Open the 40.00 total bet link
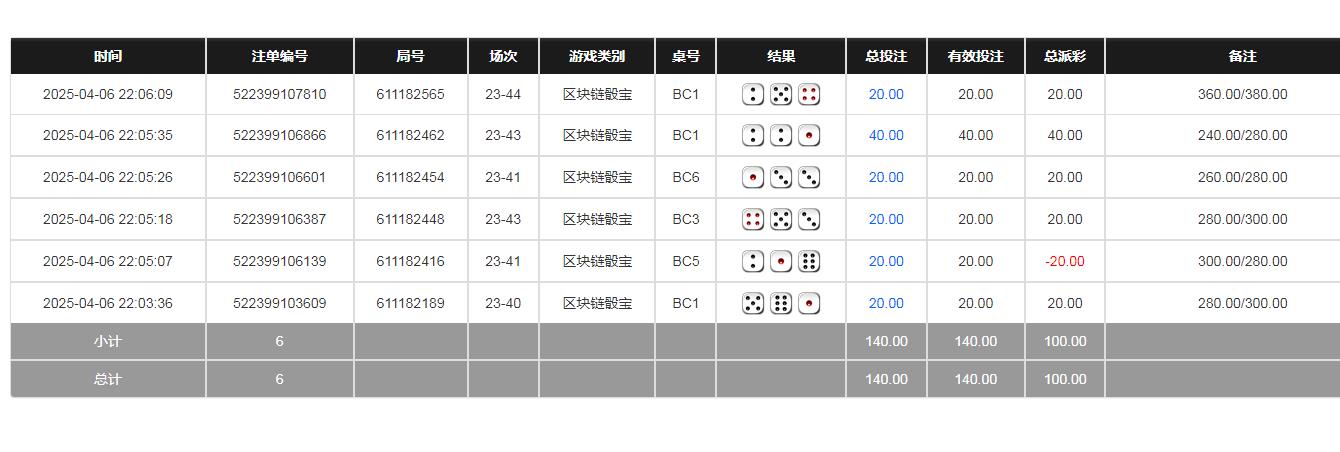Screen dimensions: 1340x452 pyautogui.click(x=886, y=135)
